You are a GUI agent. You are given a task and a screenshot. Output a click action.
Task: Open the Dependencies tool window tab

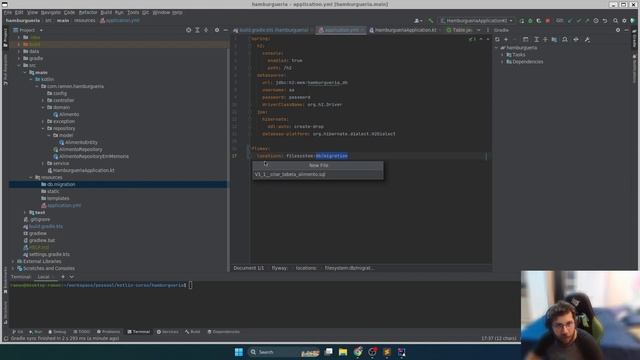(223, 332)
